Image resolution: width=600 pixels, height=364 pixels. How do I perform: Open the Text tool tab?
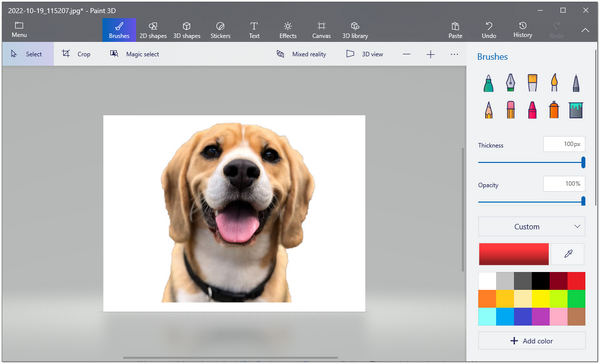(x=254, y=30)
